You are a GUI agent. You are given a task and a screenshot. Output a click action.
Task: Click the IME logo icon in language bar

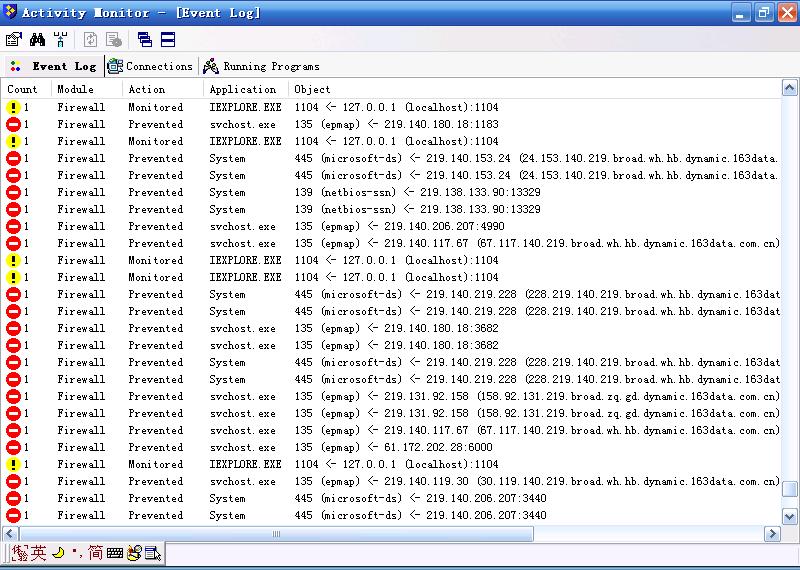point(20,553)
